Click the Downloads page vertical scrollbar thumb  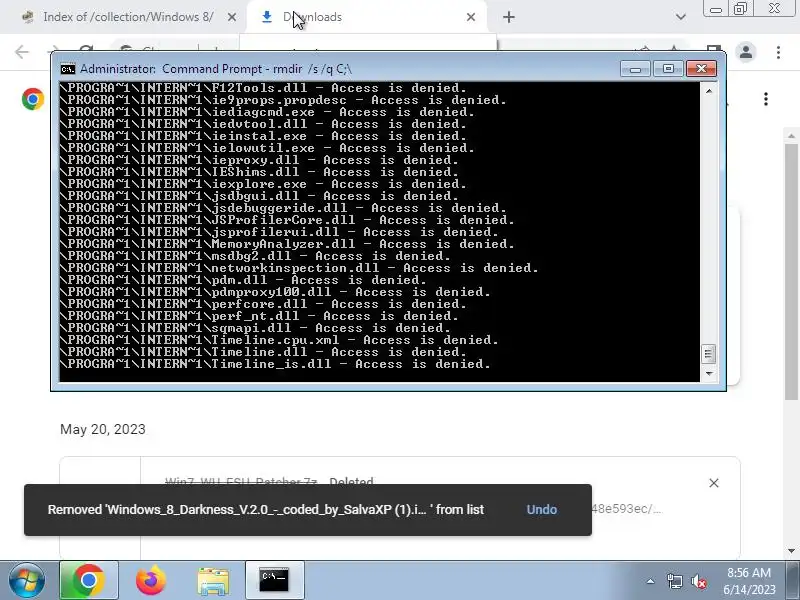[791, 272]
